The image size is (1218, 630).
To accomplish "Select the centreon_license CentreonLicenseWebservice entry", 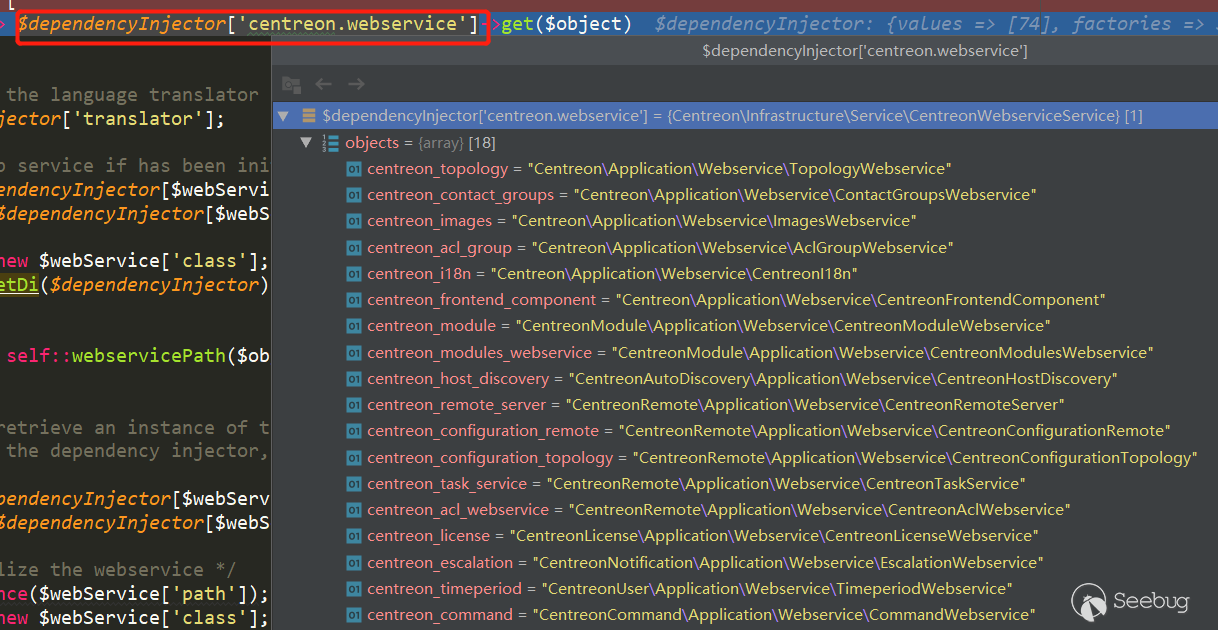I will [x=702, y=536].
